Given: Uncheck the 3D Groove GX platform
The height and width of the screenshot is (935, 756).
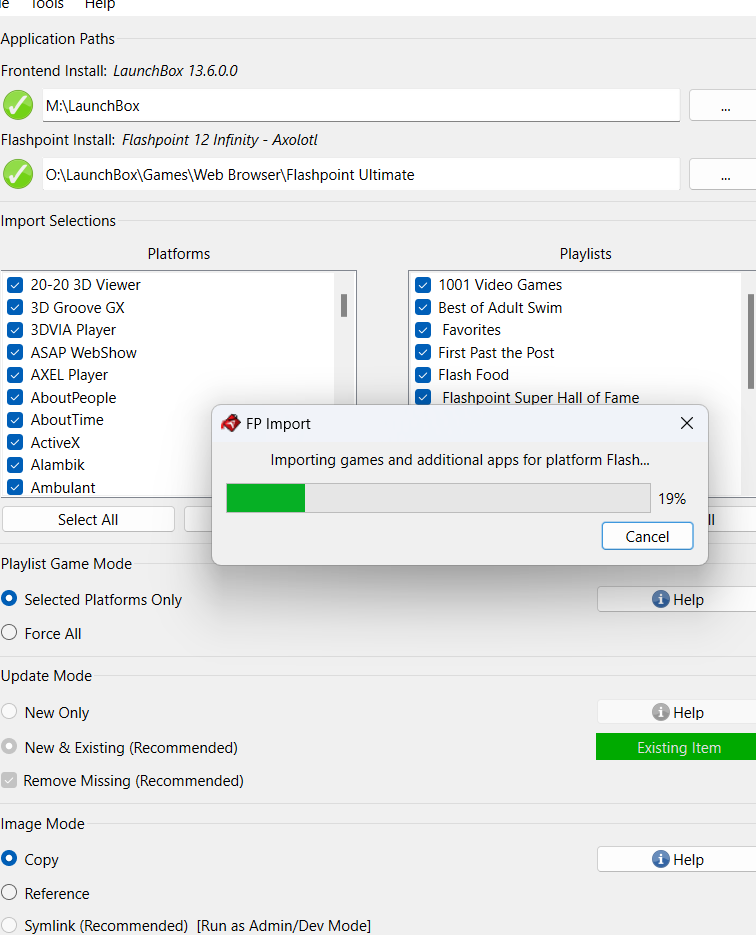Looking at the screenshot, I should point(15,308).
